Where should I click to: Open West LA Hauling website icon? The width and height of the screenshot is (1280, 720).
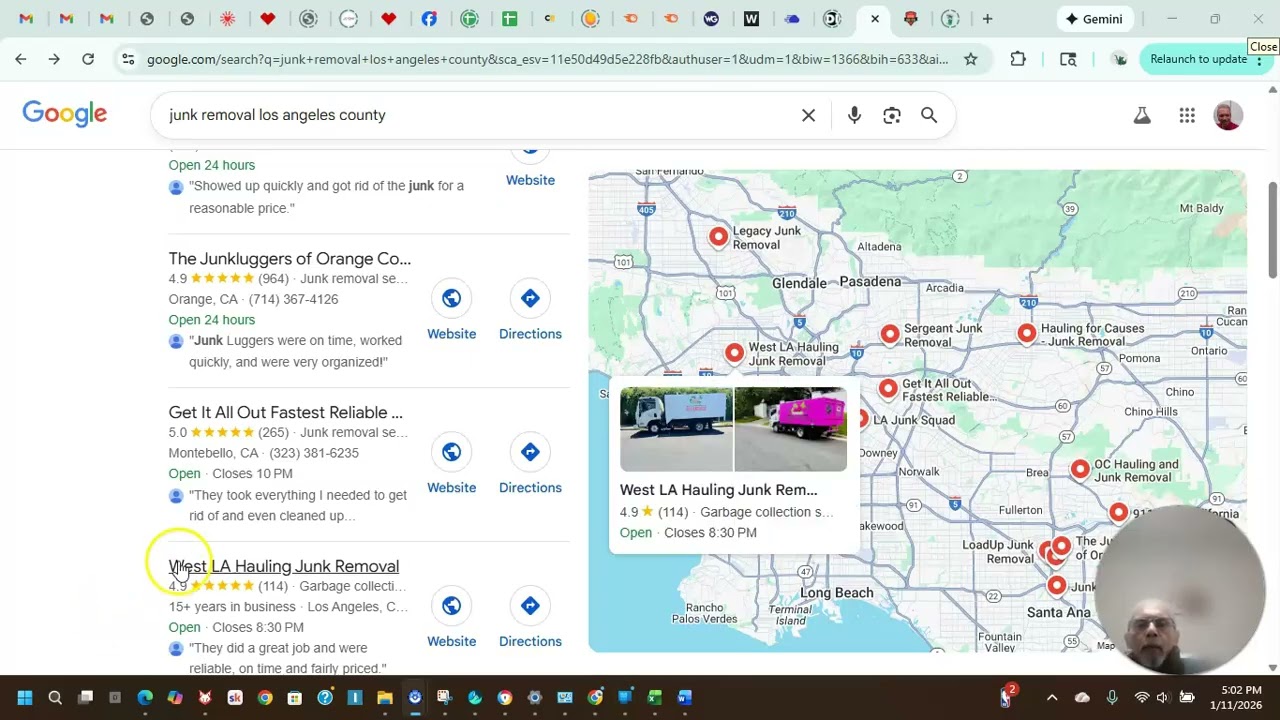click(x=452, y=606)
